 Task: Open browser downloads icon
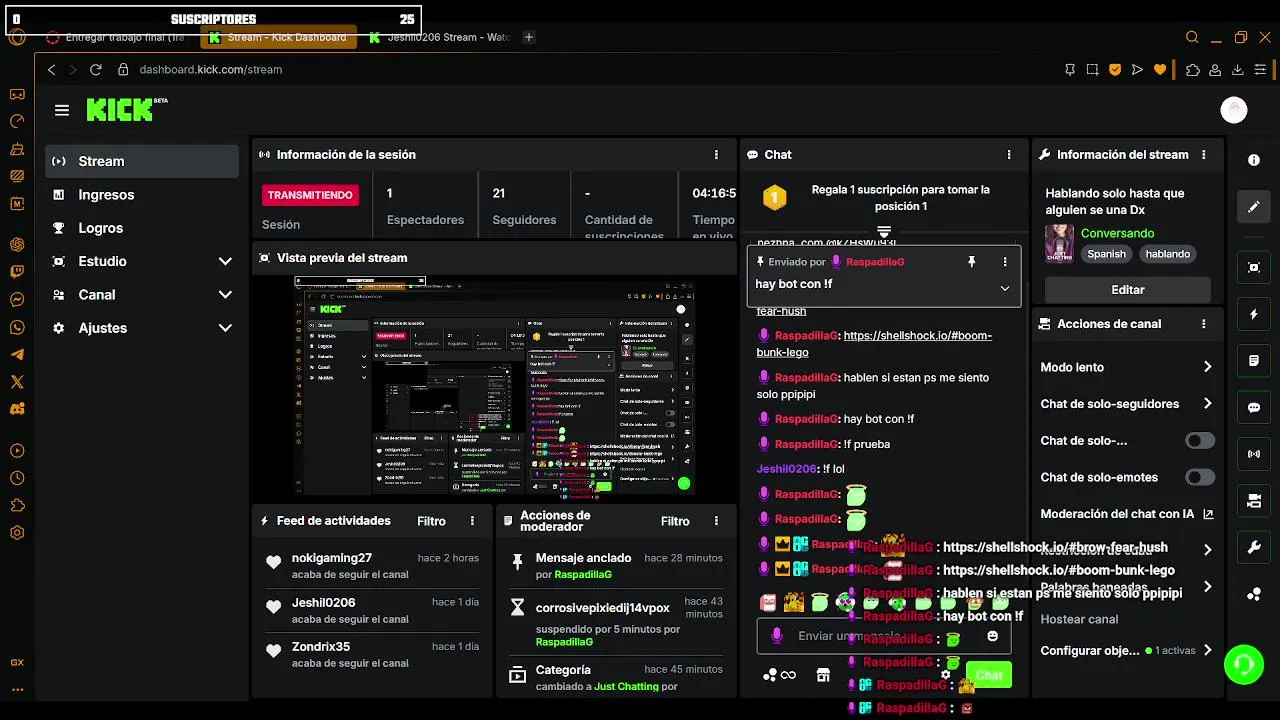tap(1238, 70)
